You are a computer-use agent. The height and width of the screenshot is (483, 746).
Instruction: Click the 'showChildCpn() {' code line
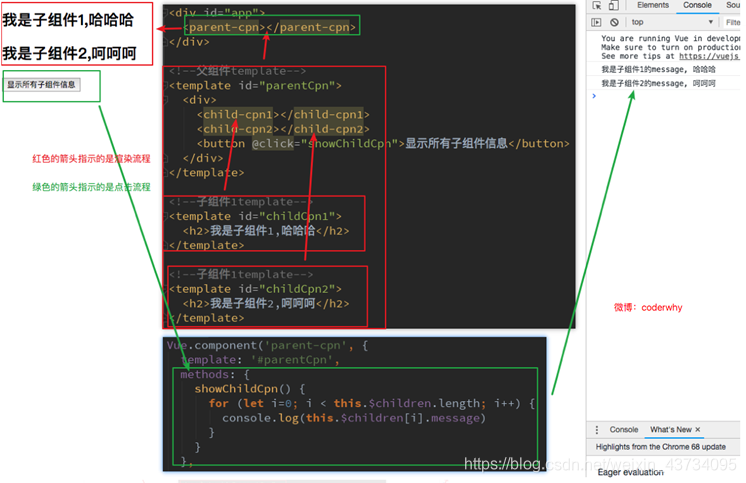click(249, 389)
